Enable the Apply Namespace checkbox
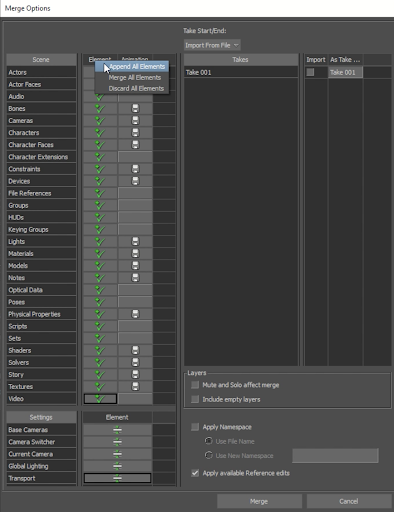 point(195,427)
